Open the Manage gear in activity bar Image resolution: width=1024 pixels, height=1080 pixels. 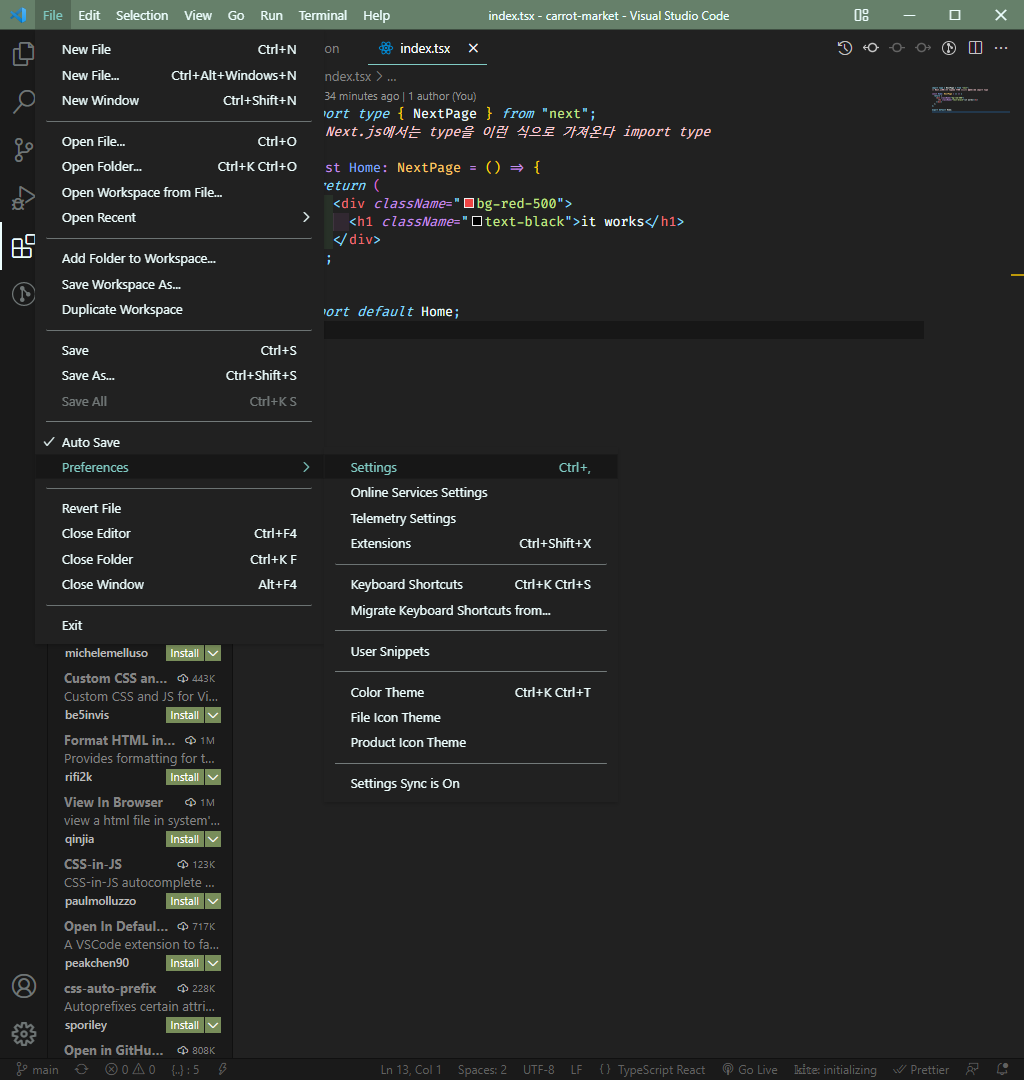tap(23, 1034)
